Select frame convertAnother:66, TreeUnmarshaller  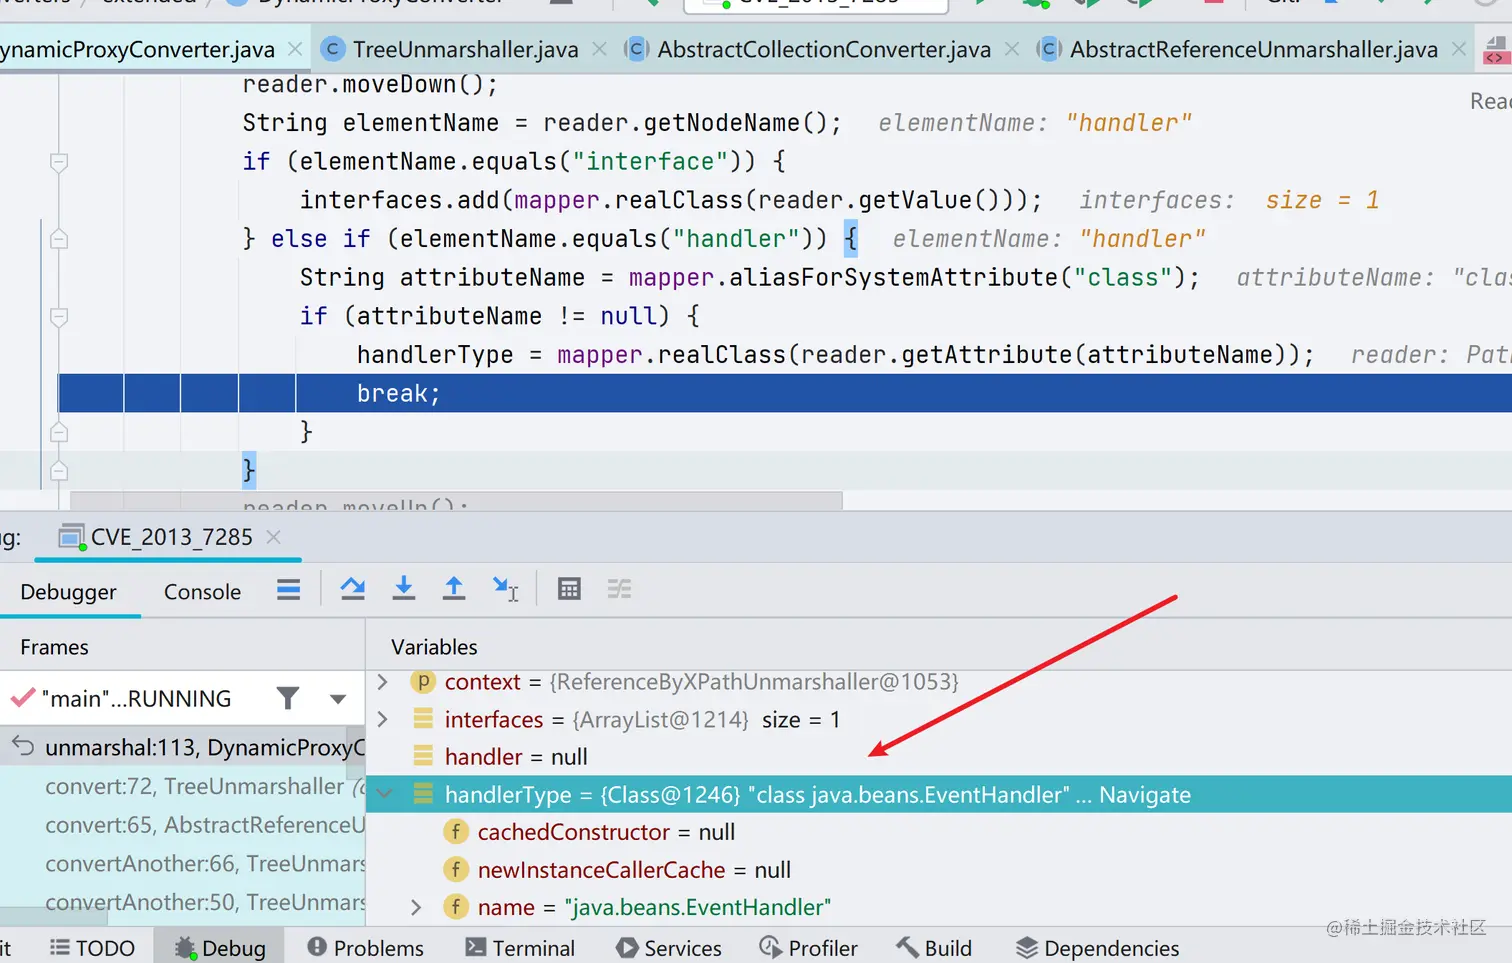click(183, 863)
